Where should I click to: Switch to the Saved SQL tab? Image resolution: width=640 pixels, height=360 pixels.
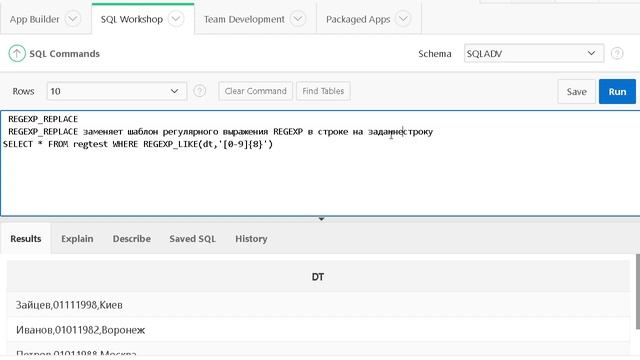192,239
